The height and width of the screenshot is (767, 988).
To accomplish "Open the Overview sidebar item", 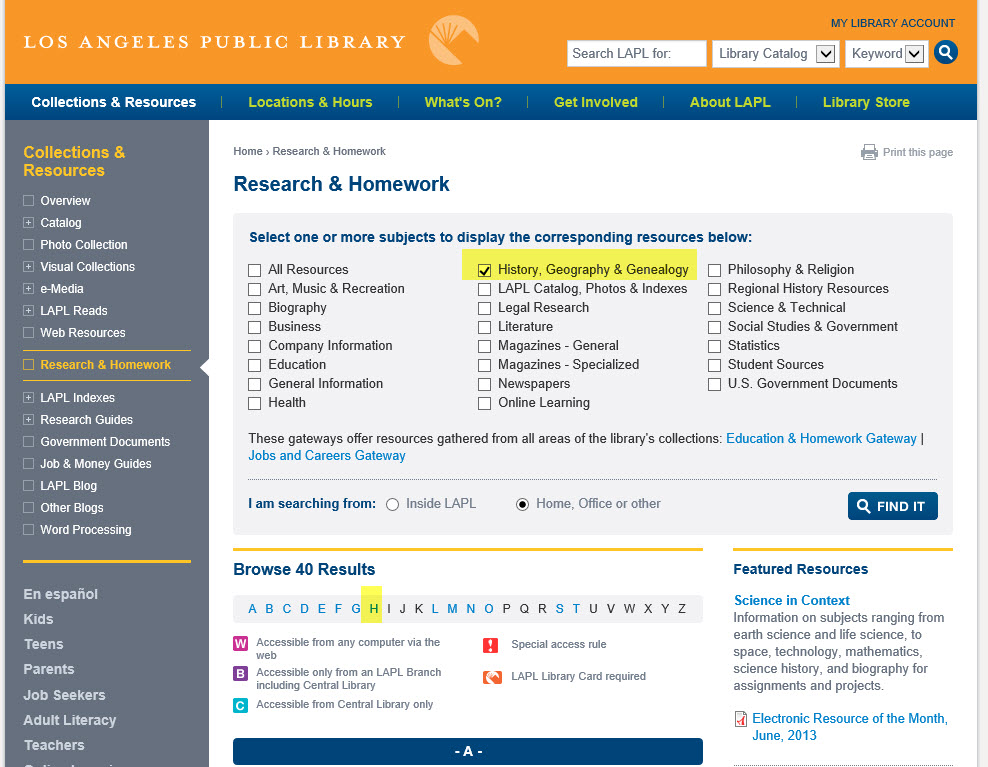I will coord(66,200).
